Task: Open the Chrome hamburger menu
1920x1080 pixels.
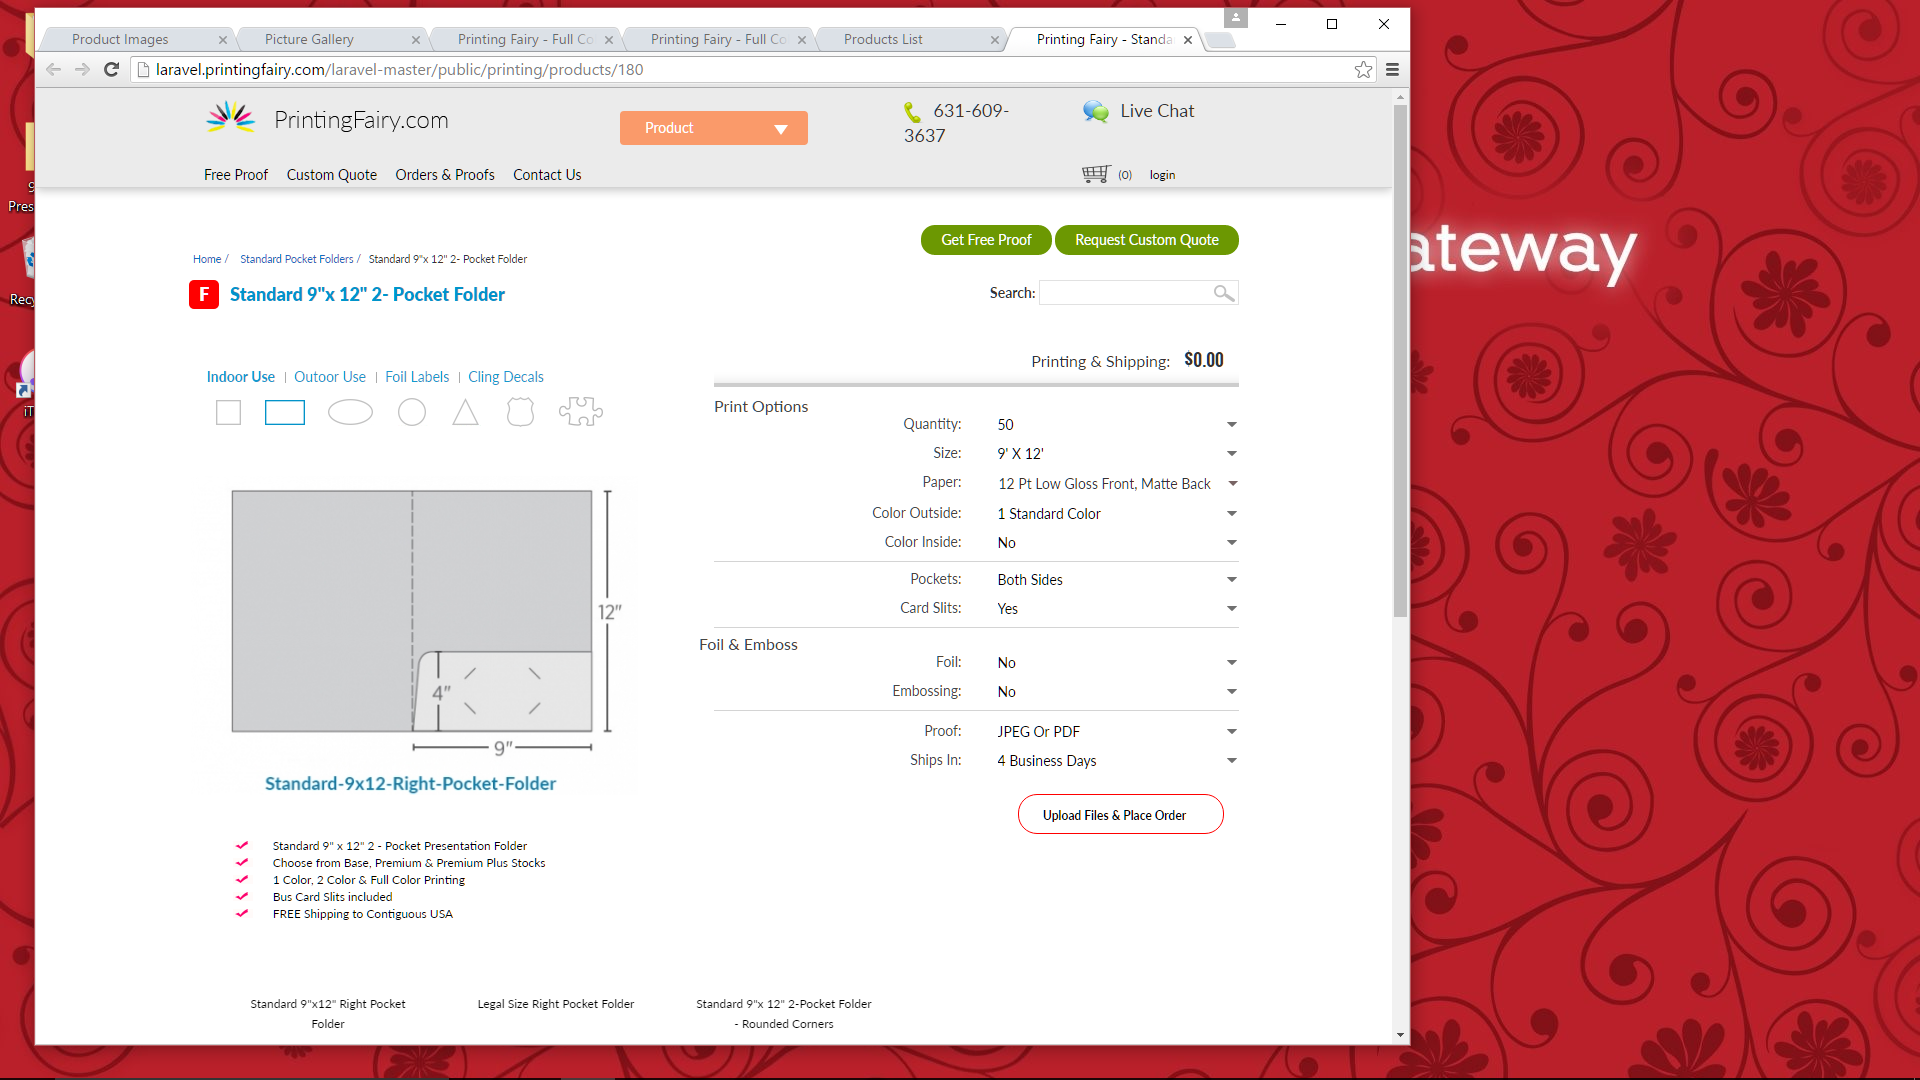Action: 1392,70
